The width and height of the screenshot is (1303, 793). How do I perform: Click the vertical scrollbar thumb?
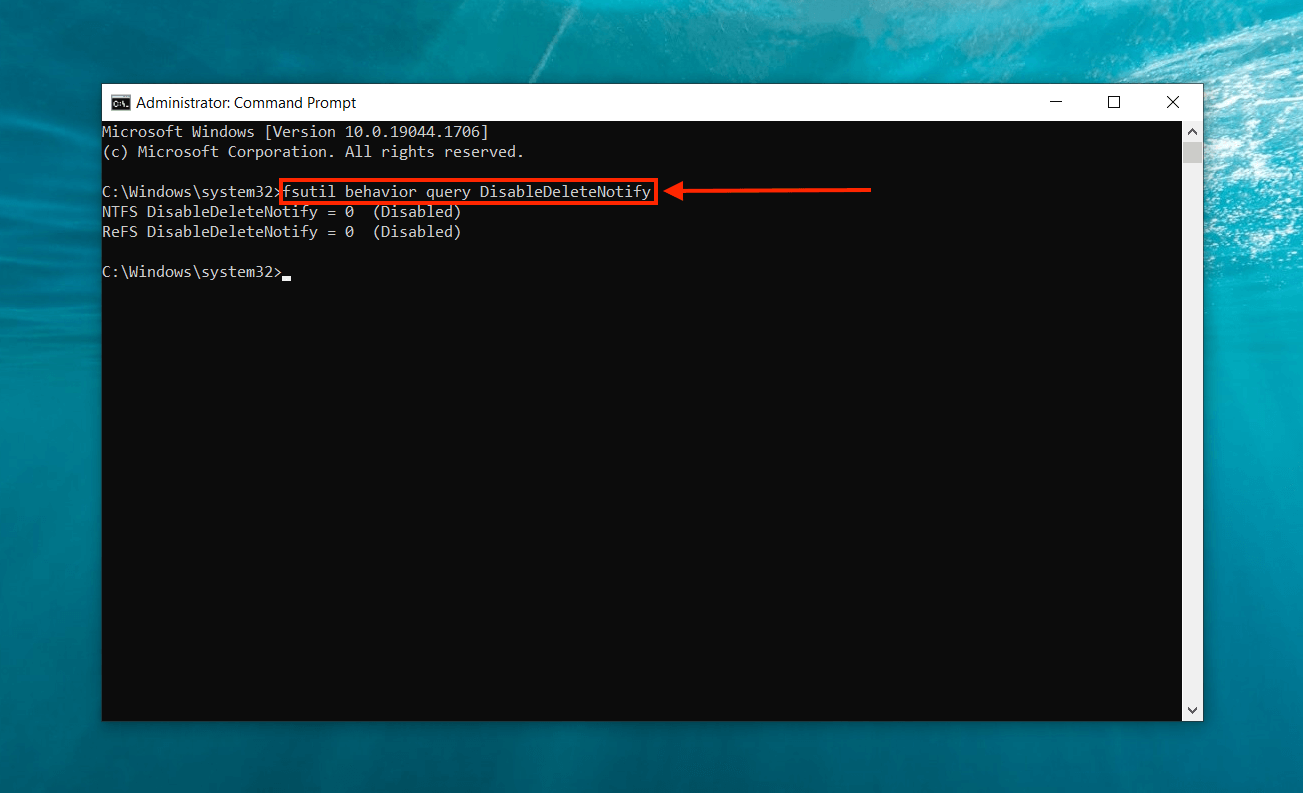tap(1192, 152)
